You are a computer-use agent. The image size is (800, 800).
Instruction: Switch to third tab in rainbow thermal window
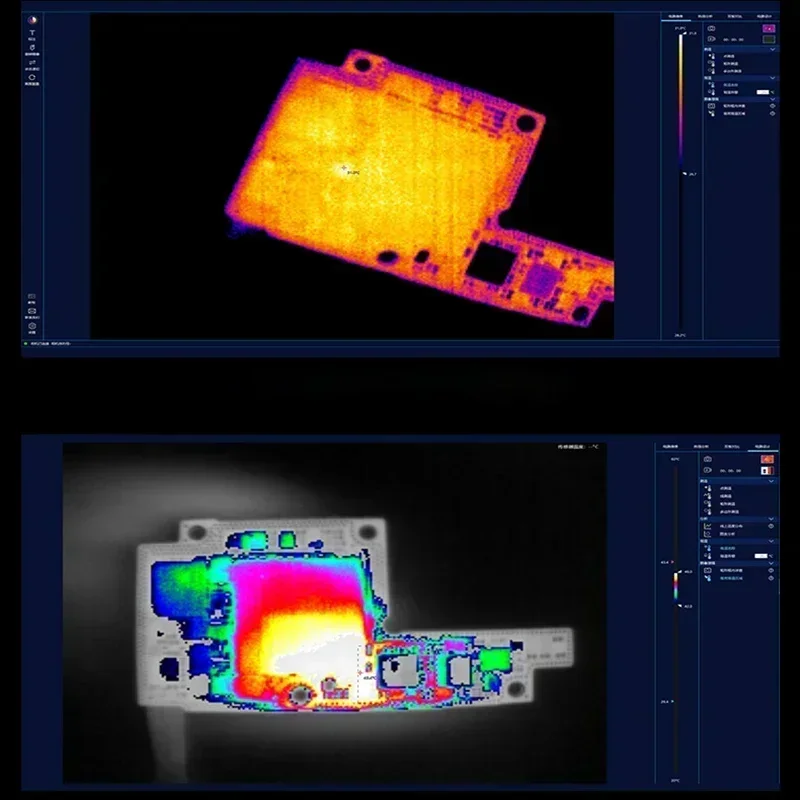click(x=732, y=446)
